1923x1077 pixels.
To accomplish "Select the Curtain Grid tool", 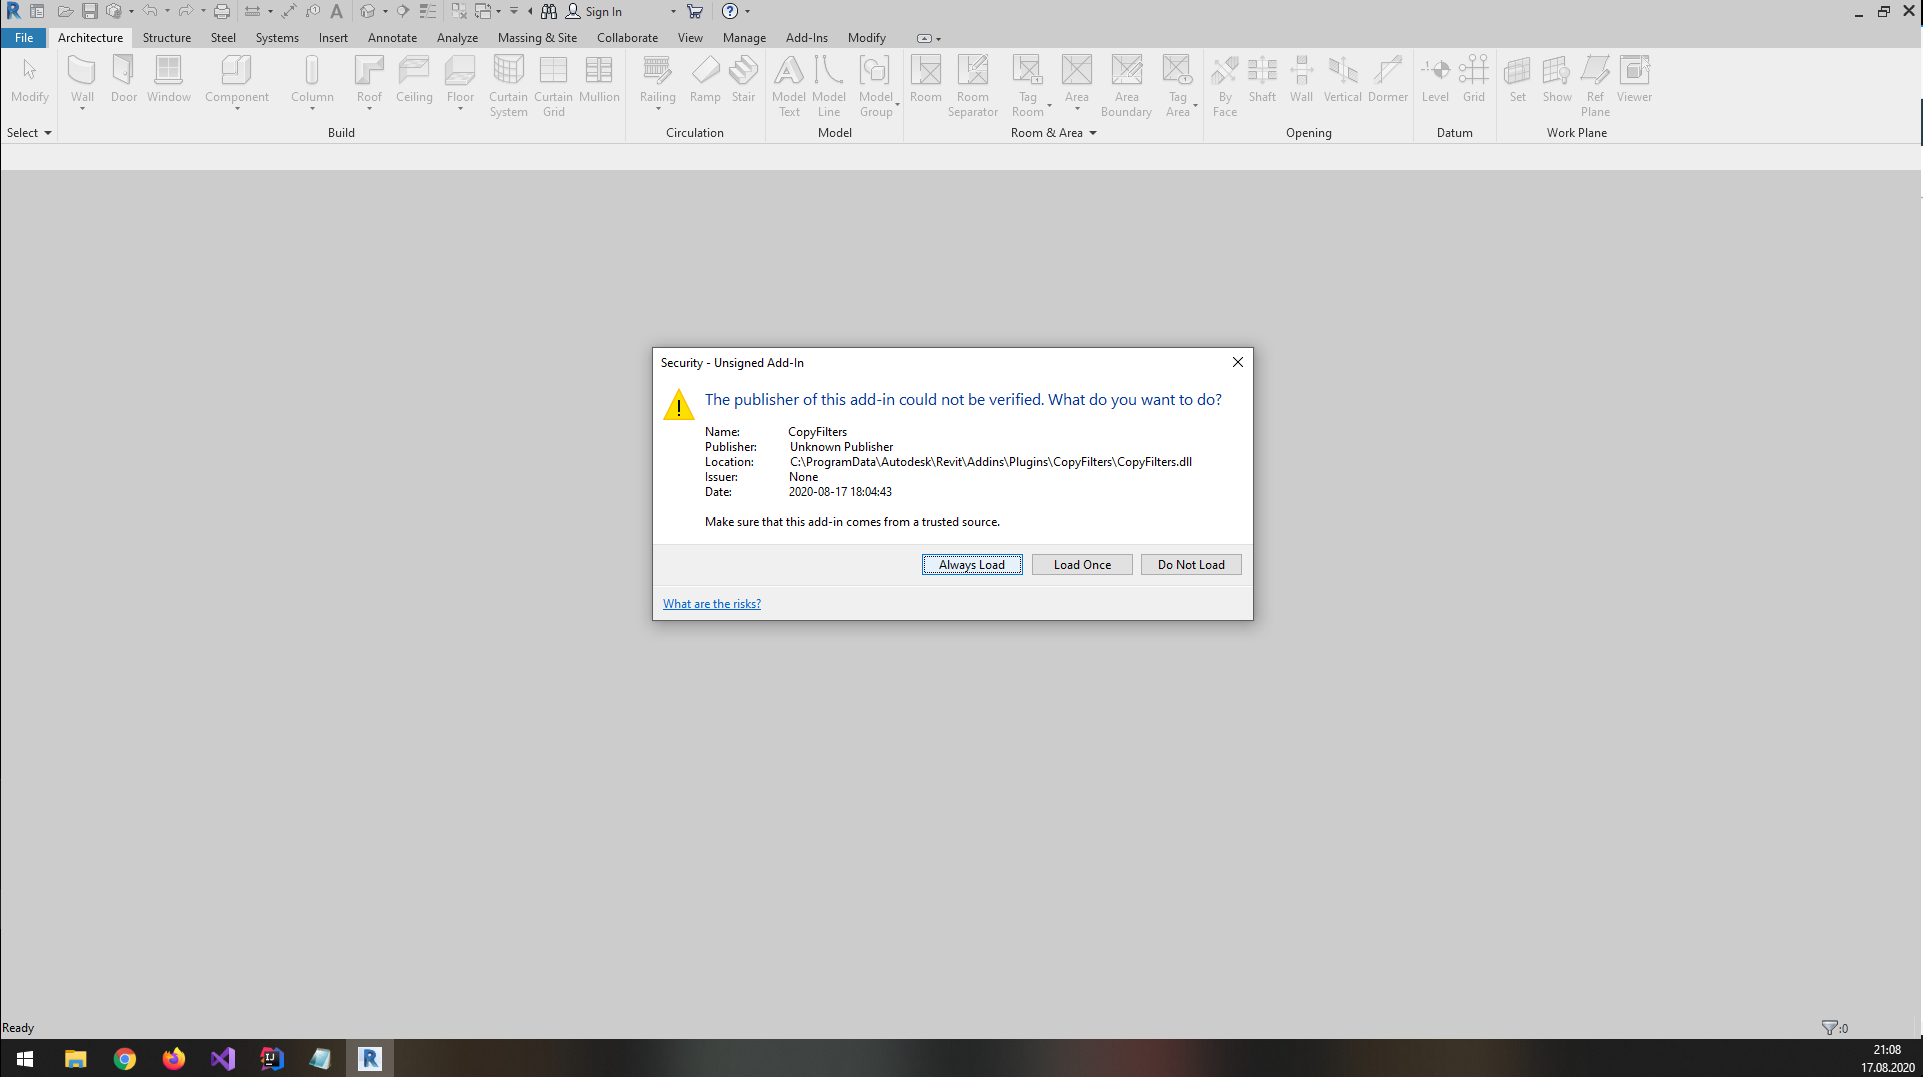I will click(x=553, y=86).
